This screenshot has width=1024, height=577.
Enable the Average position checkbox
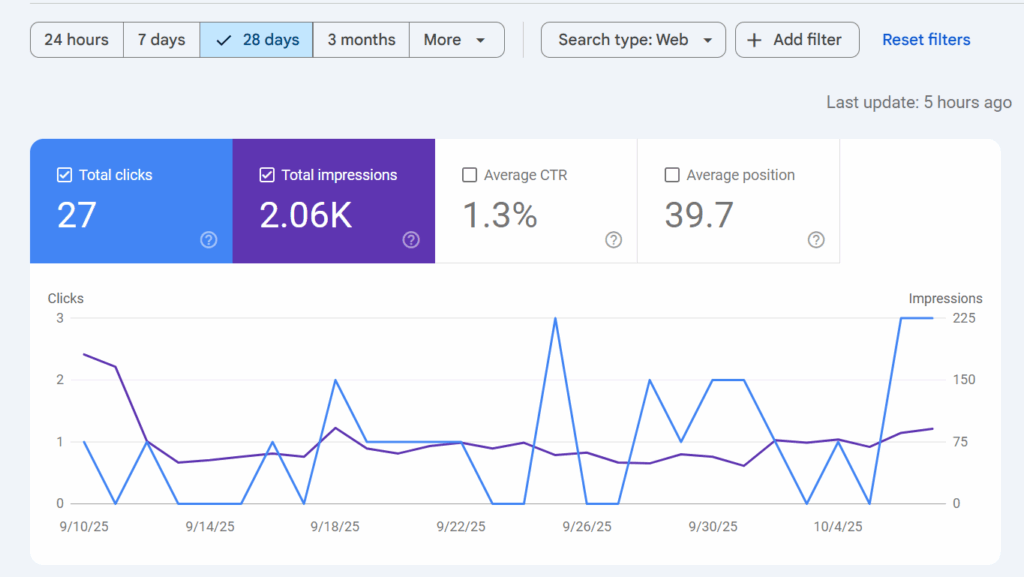[672, 175]
